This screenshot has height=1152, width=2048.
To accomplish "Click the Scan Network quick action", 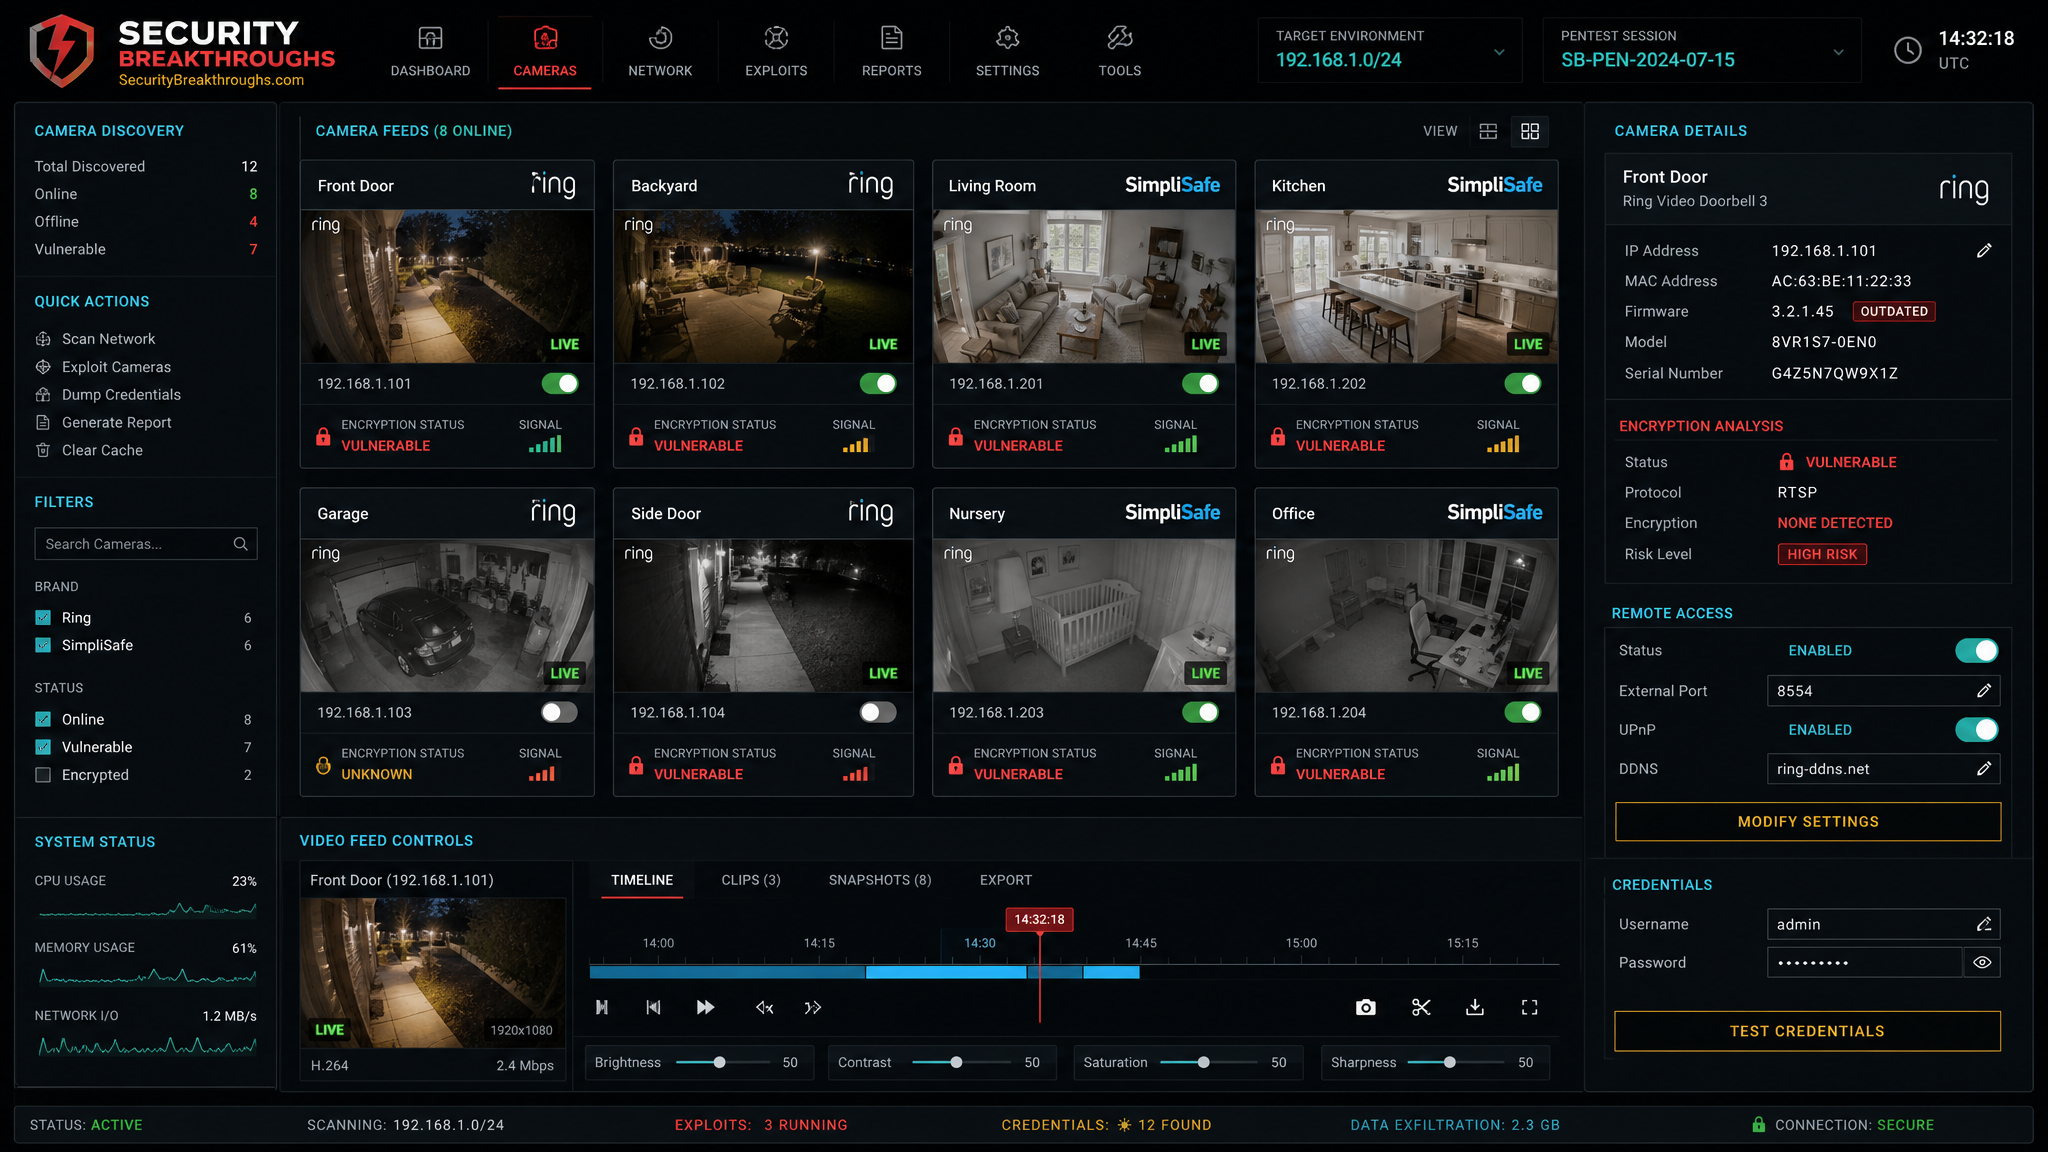I will (x=108, y=339).
